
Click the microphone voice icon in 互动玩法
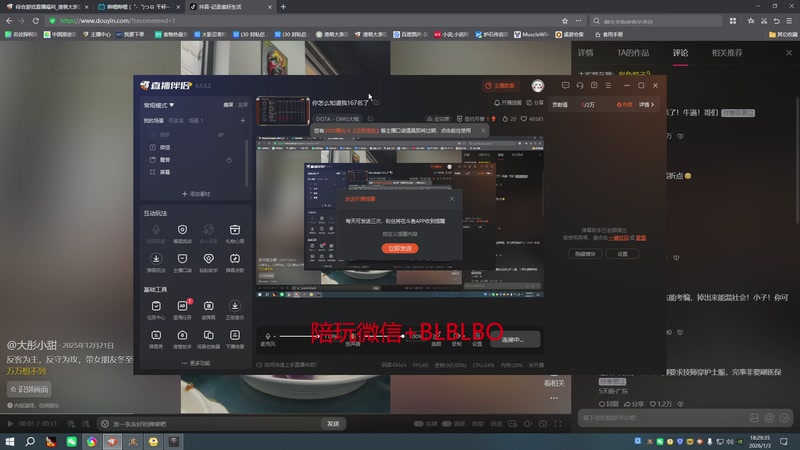pyautogui.click(x=156, y=230)
